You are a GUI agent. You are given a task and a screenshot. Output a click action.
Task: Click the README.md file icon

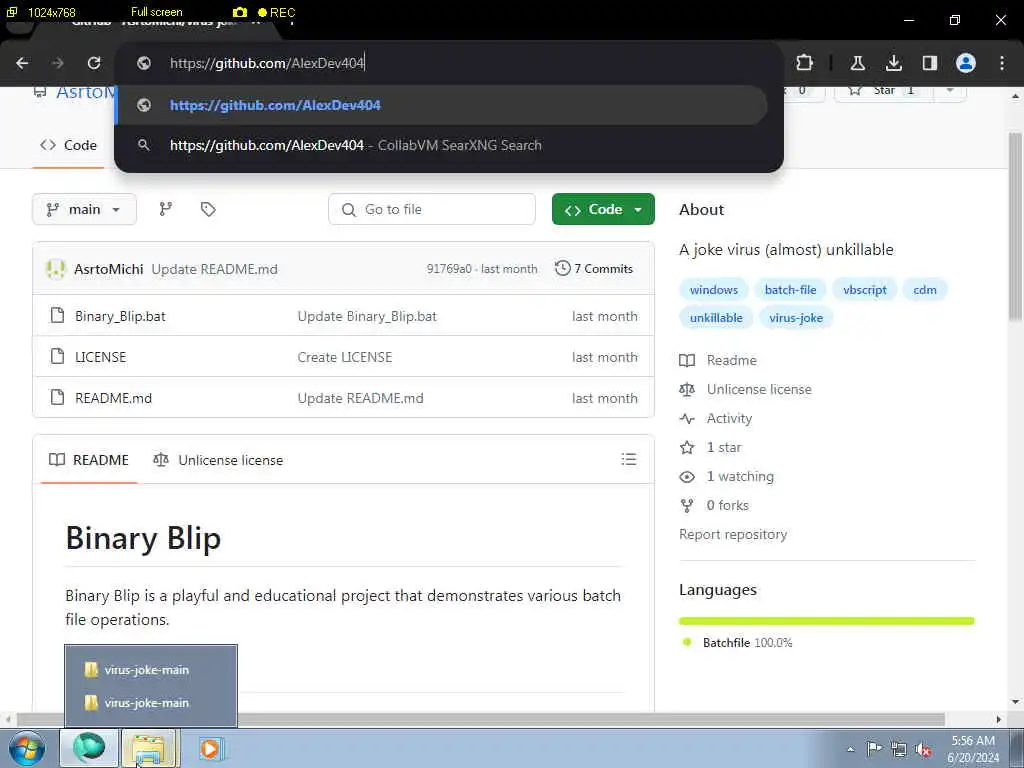(57, 397)
